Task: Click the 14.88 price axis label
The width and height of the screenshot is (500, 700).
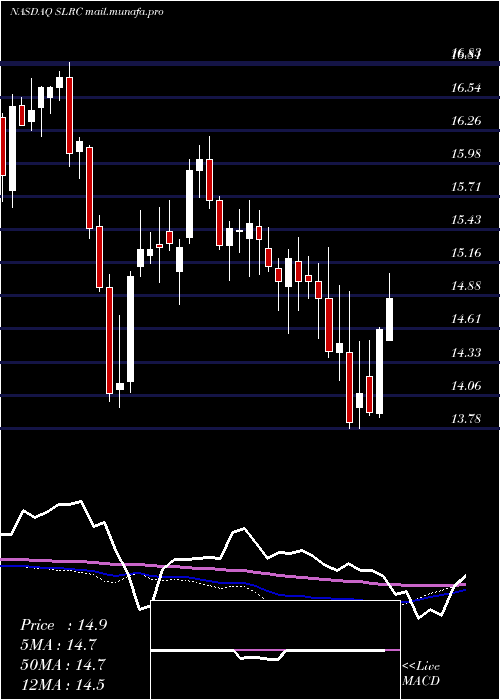Action: (x=466, y=286)
